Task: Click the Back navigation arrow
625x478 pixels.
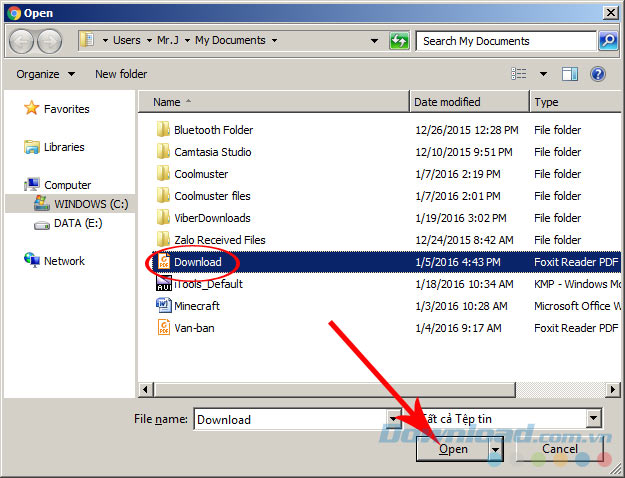Action: [x=21, y=41]
